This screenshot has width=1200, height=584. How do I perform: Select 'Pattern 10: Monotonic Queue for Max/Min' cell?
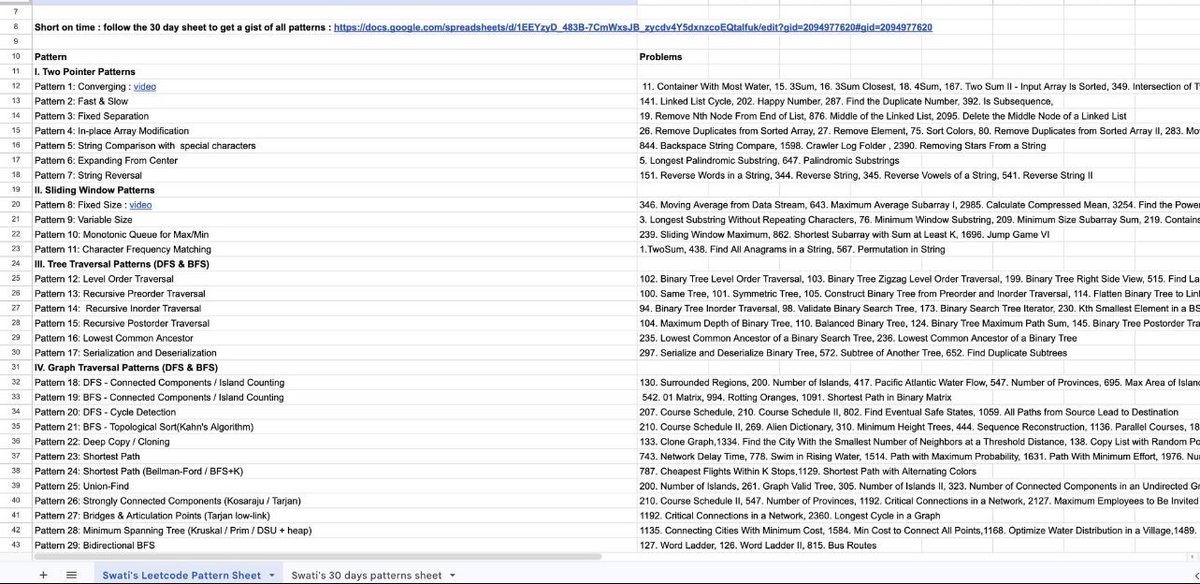[333, 234]
